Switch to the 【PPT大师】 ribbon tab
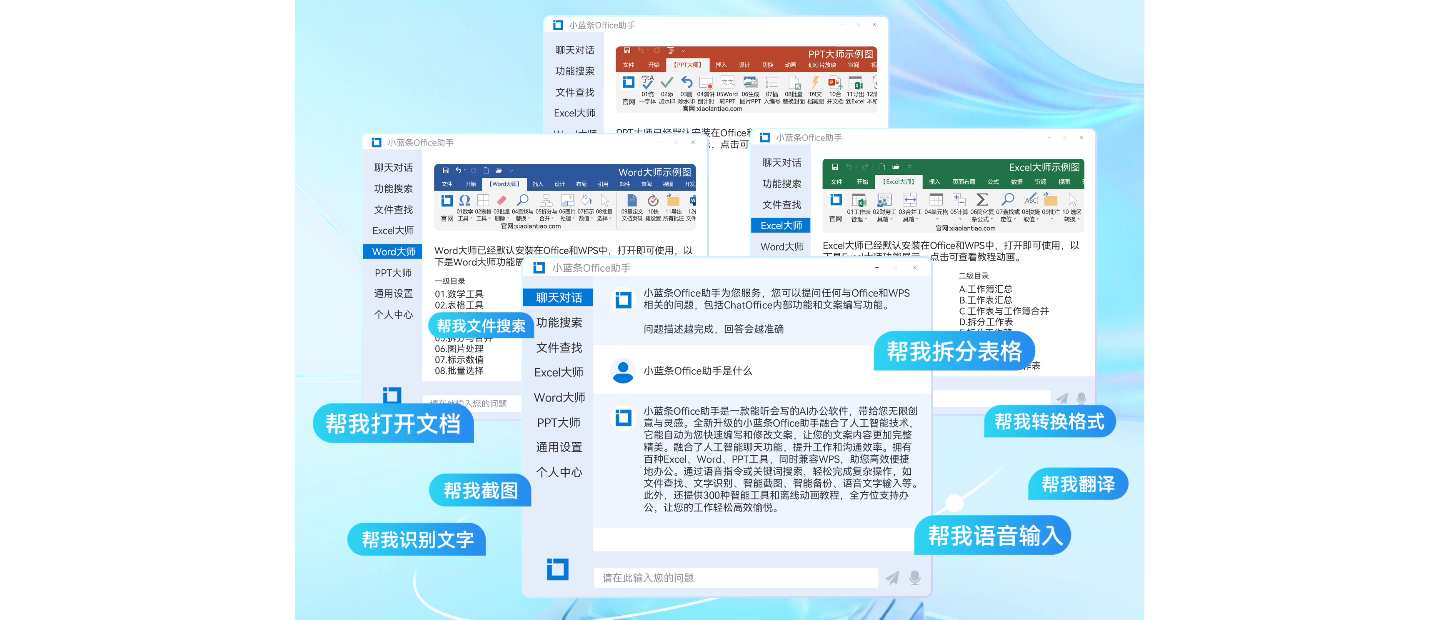 click(687, 64)
